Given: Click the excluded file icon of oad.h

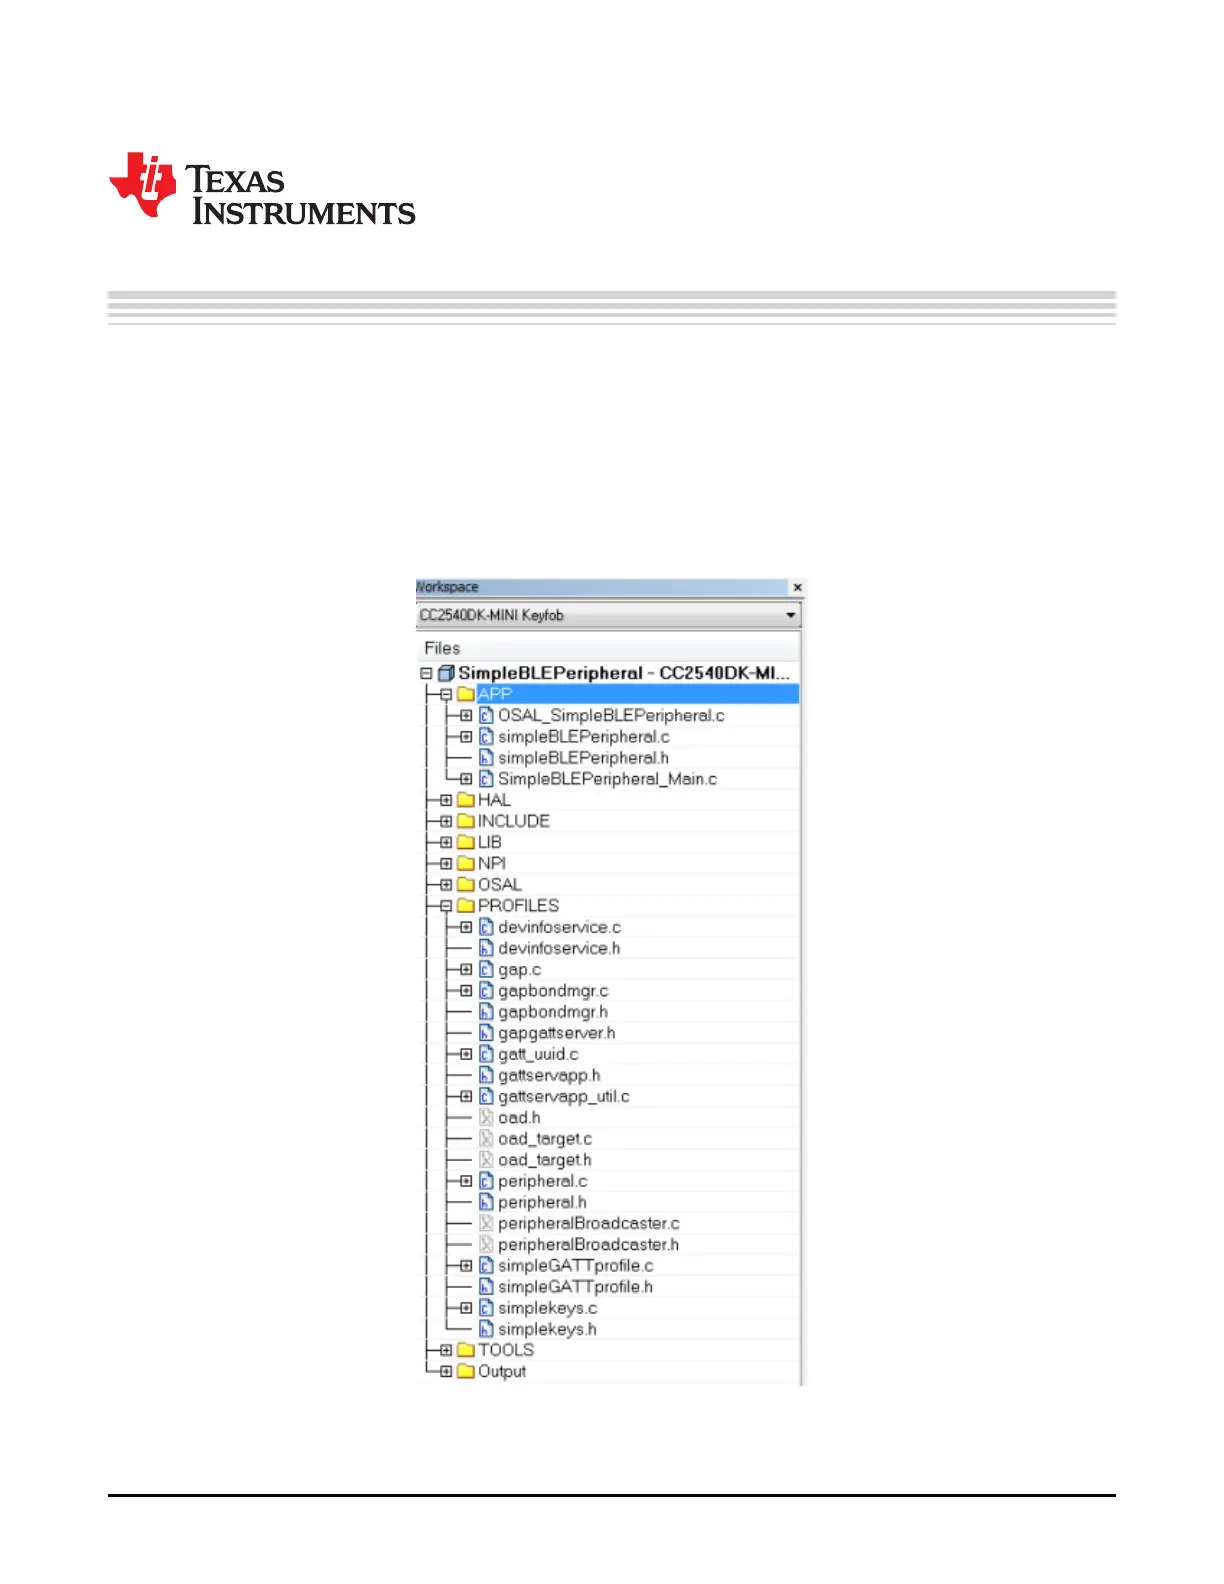Looking at the screenshot, I should point(486,1117).
